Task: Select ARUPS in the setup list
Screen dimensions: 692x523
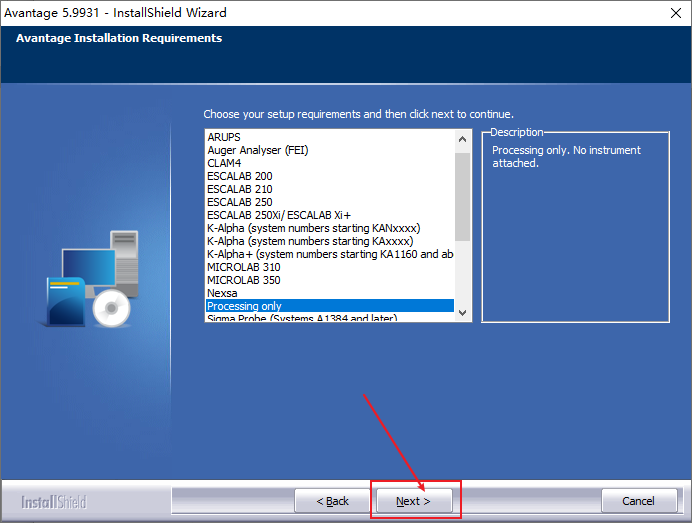Action: tap(330, 137)
